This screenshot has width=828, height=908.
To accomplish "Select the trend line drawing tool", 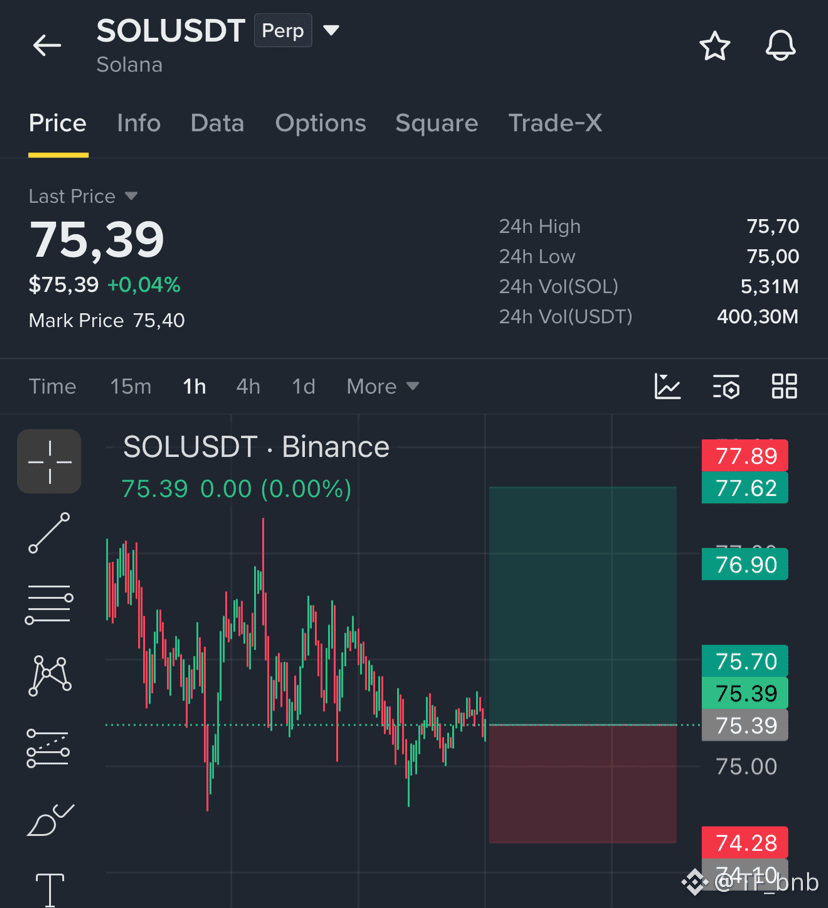I will click(49, 533).
